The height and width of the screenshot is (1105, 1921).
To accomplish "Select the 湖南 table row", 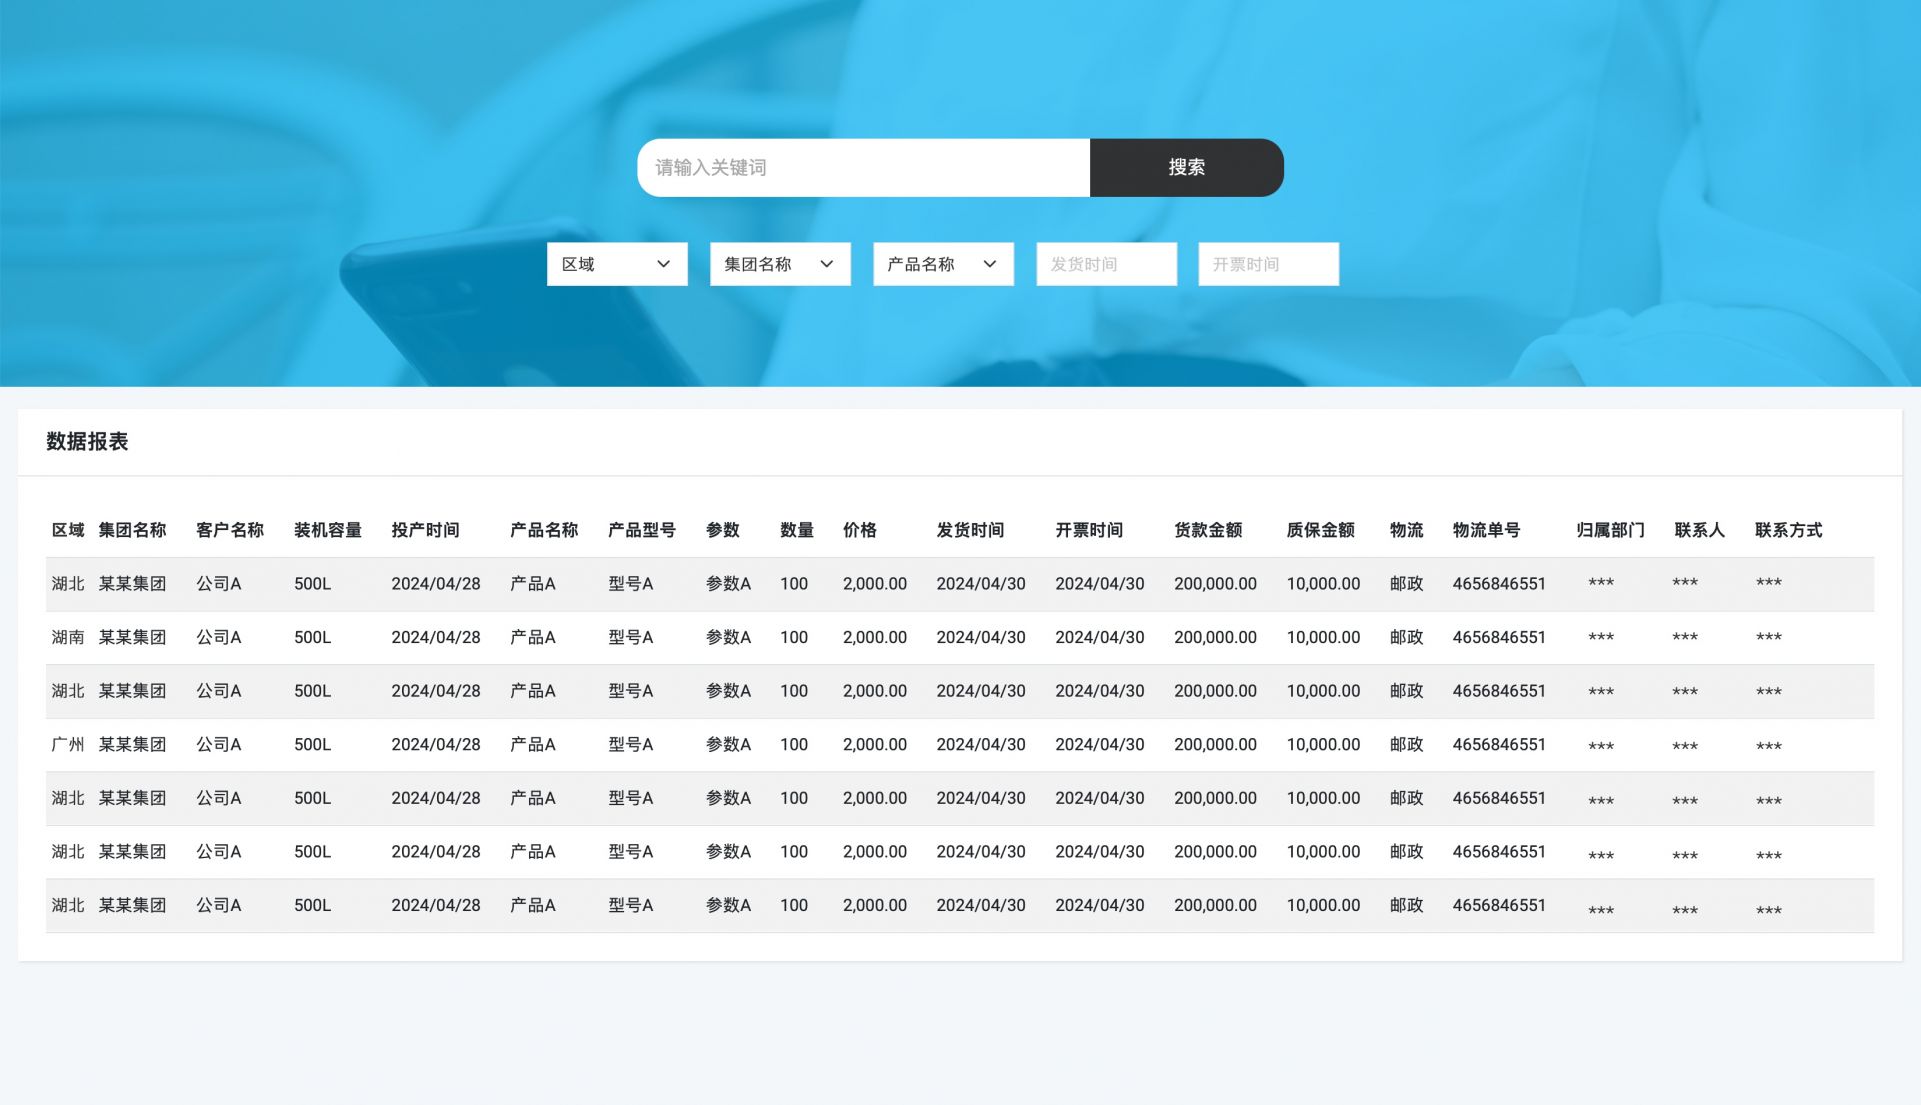I will click(x=68, y=637).
